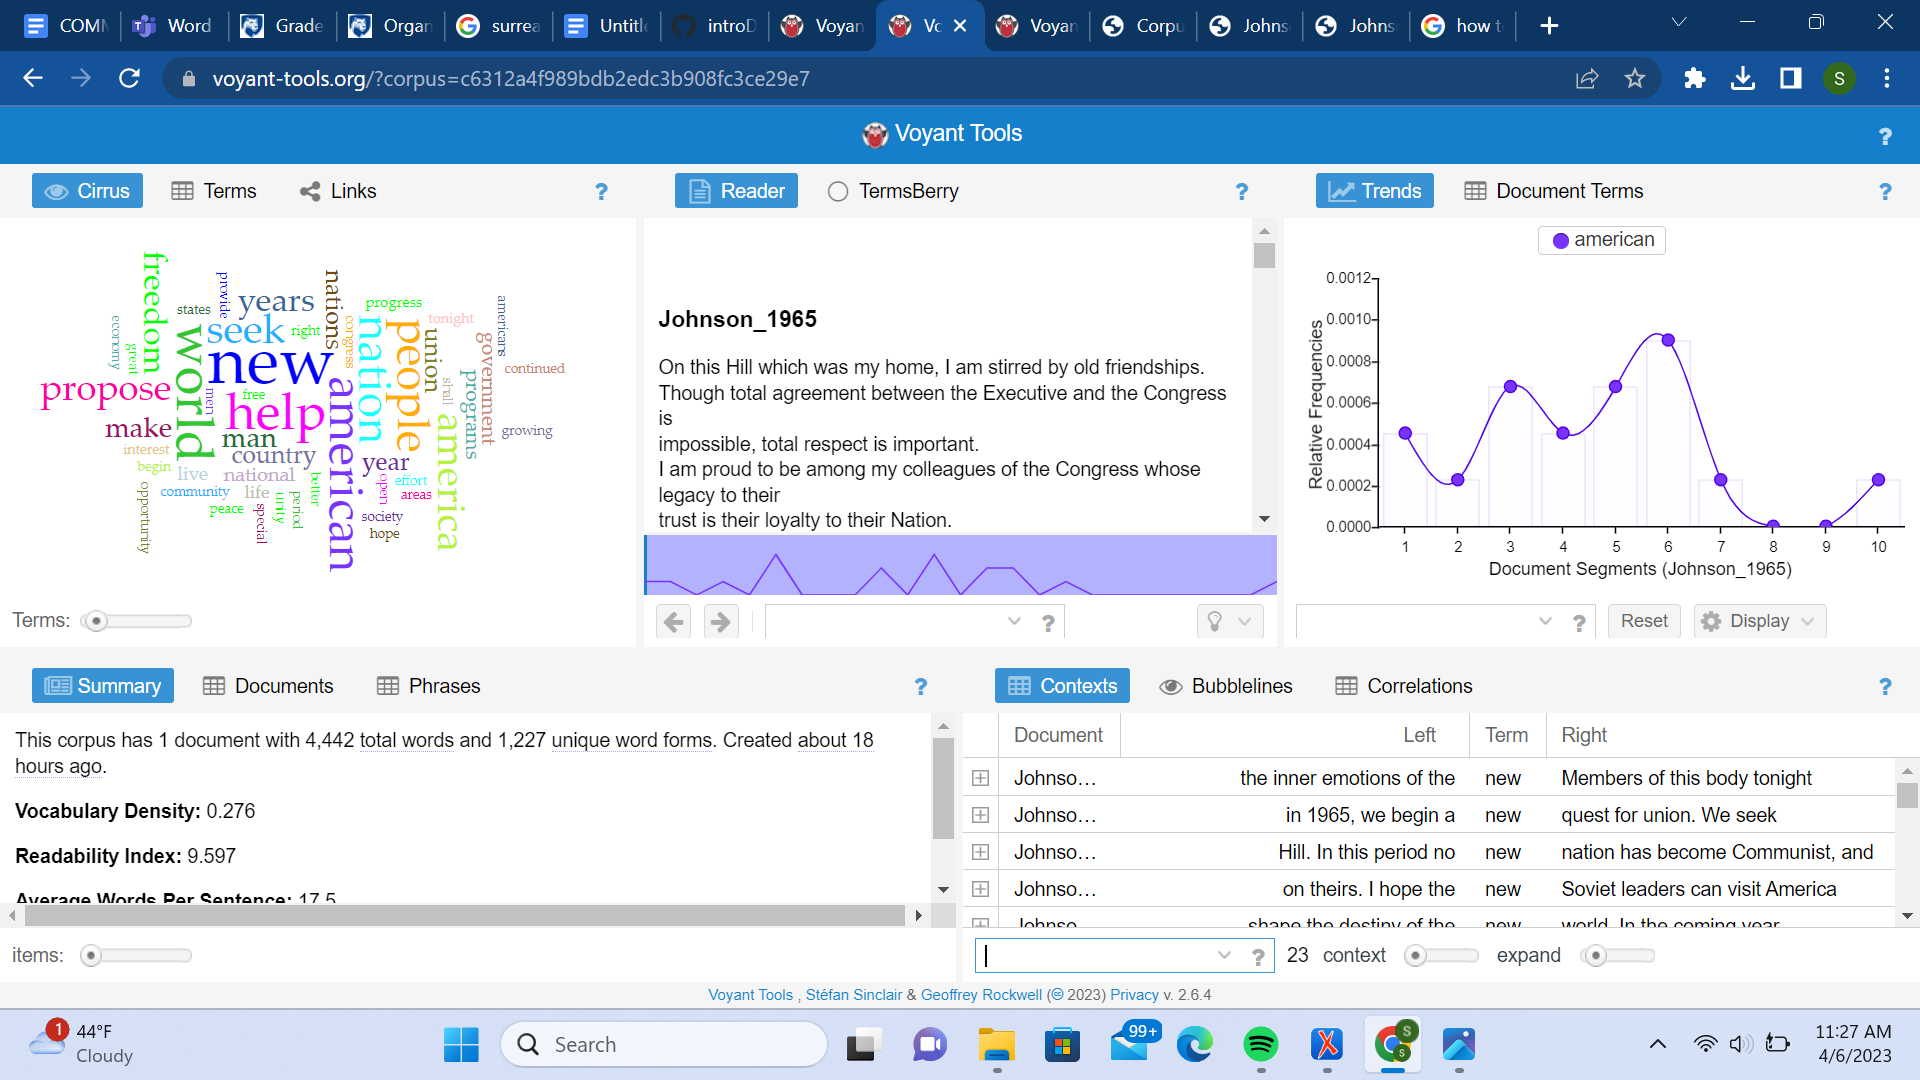Open help for the Contexts panel

click(1885, 686)
